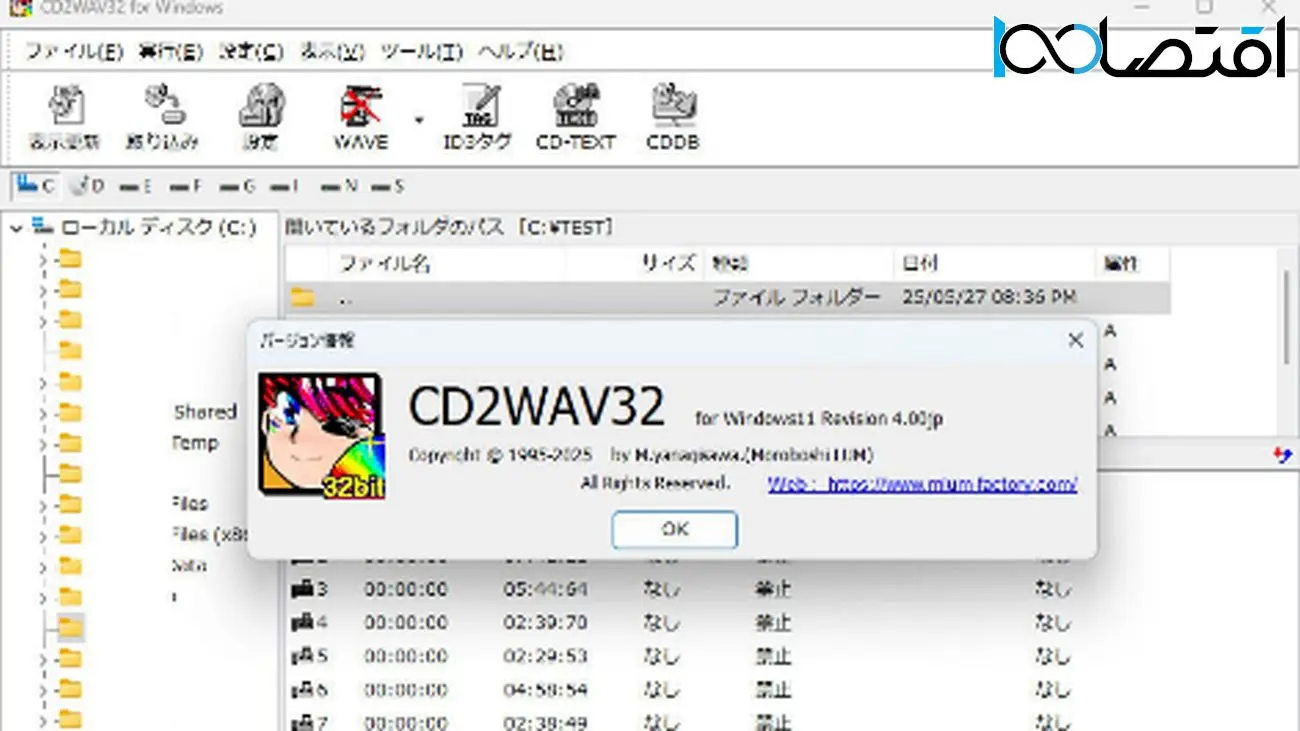This screenshot has height=731, width=1300.
Task: Expand the Temp folder tree node
Action: point(43,443)
